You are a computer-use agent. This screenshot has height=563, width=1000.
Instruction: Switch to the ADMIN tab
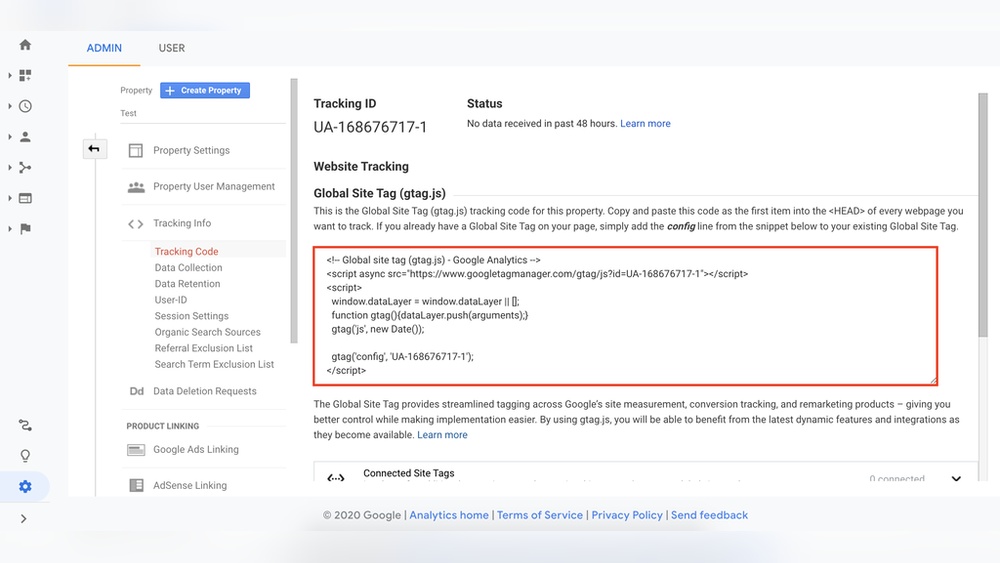[x=104, y=48]
